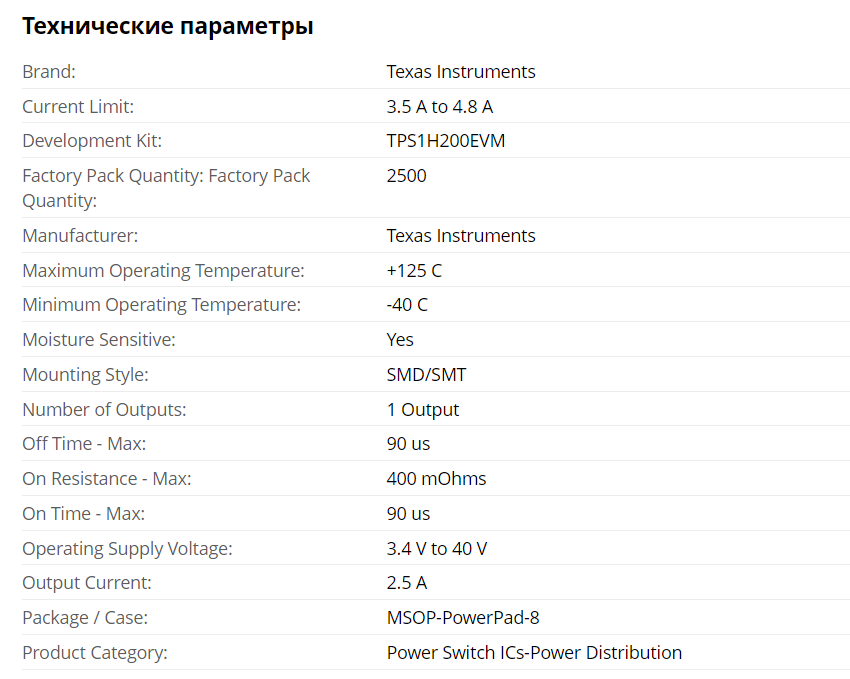Screen dimensions: 850x679
Task: Click the TPS1H200EVM development kit value
Action: coord(445,141)
